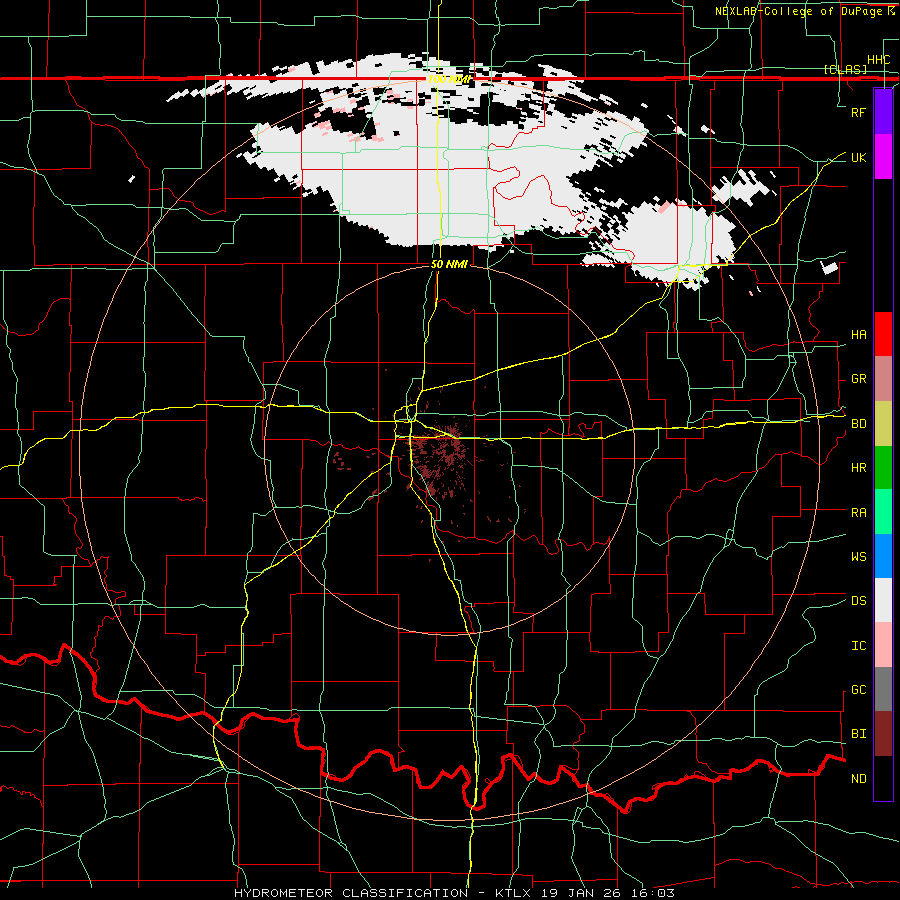
Task: Click the UK legend label
Action: coord(858,158)
